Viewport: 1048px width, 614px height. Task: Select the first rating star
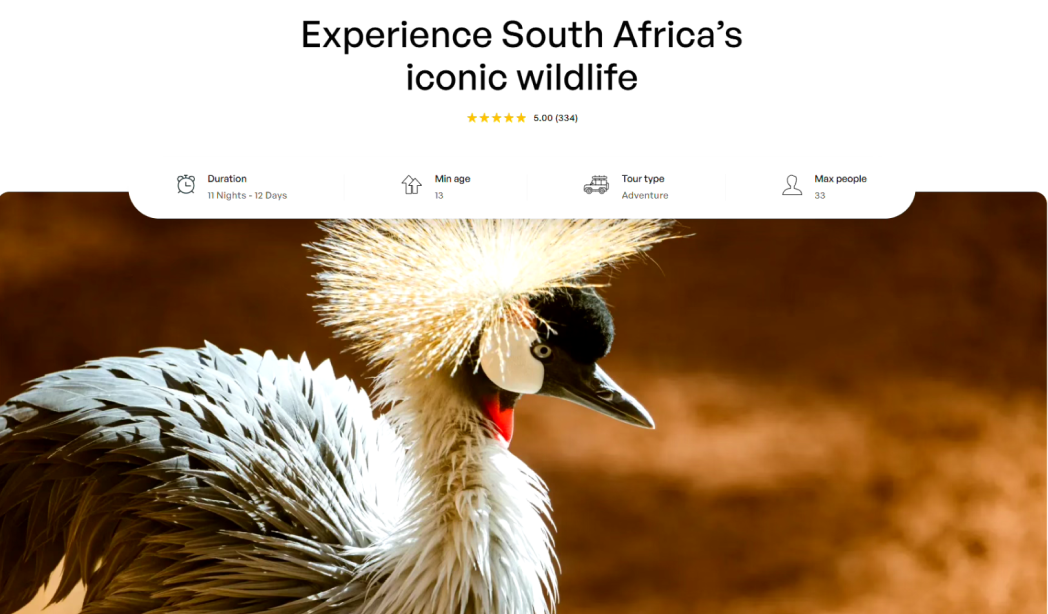click(472, 118)
